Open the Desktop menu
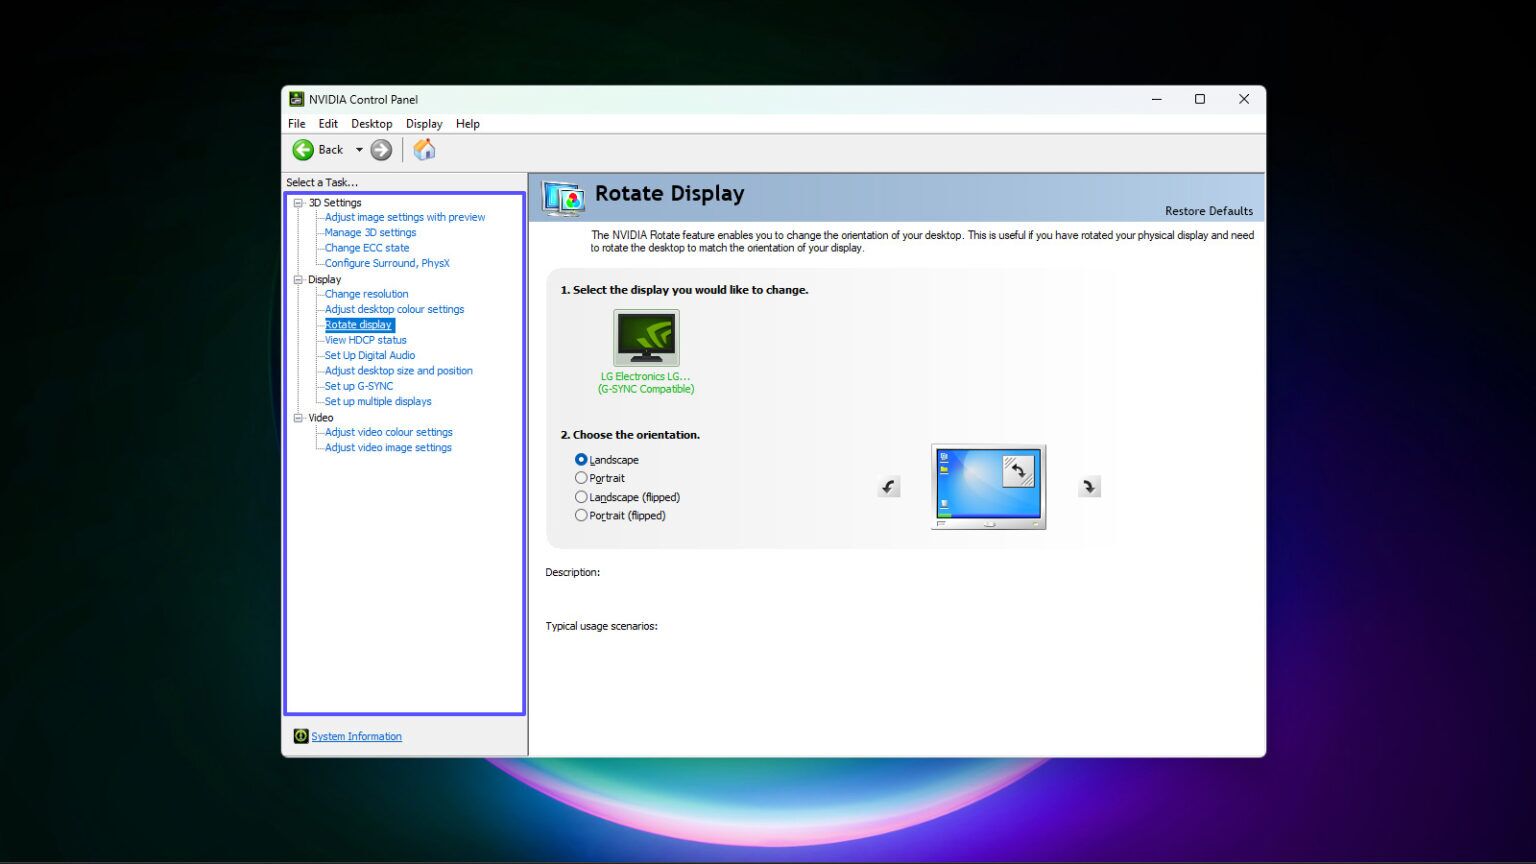 point(371,123)
